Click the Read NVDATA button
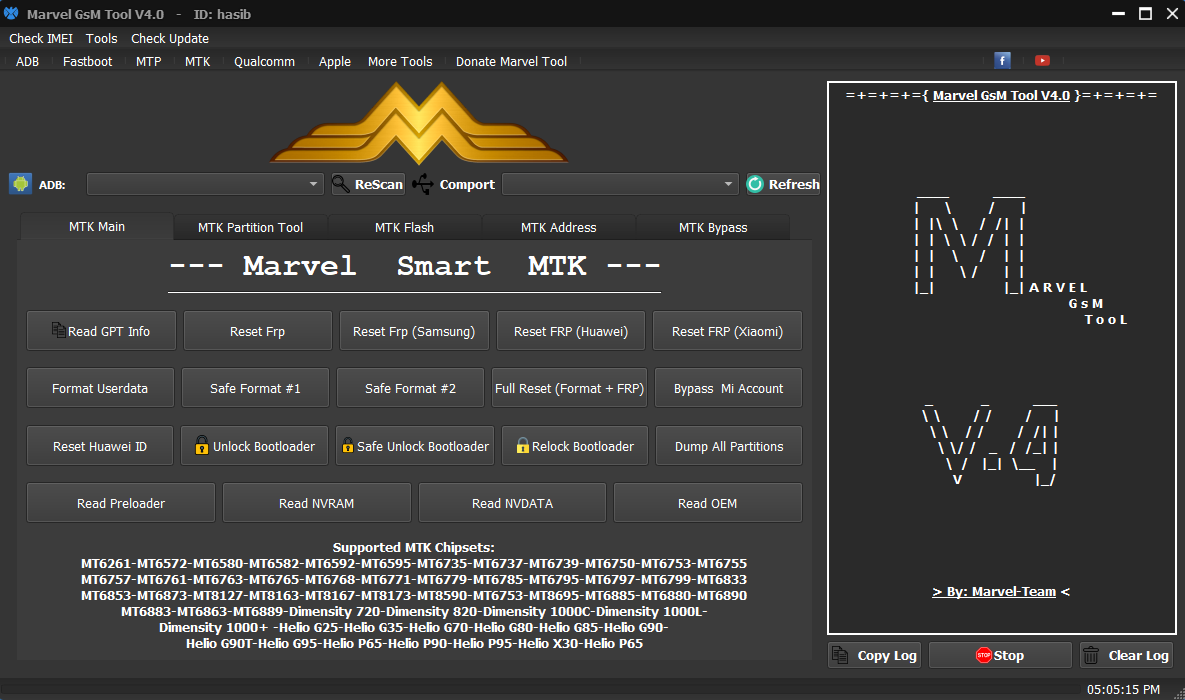The height and width of the screenshot is (700, 1185). tap(512, 503)
